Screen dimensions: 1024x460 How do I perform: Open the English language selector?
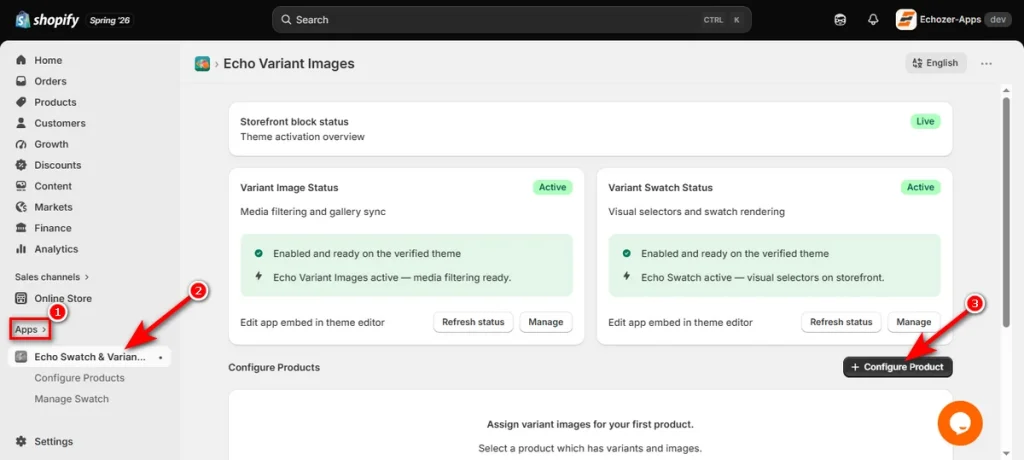click(x=936, y=63)
